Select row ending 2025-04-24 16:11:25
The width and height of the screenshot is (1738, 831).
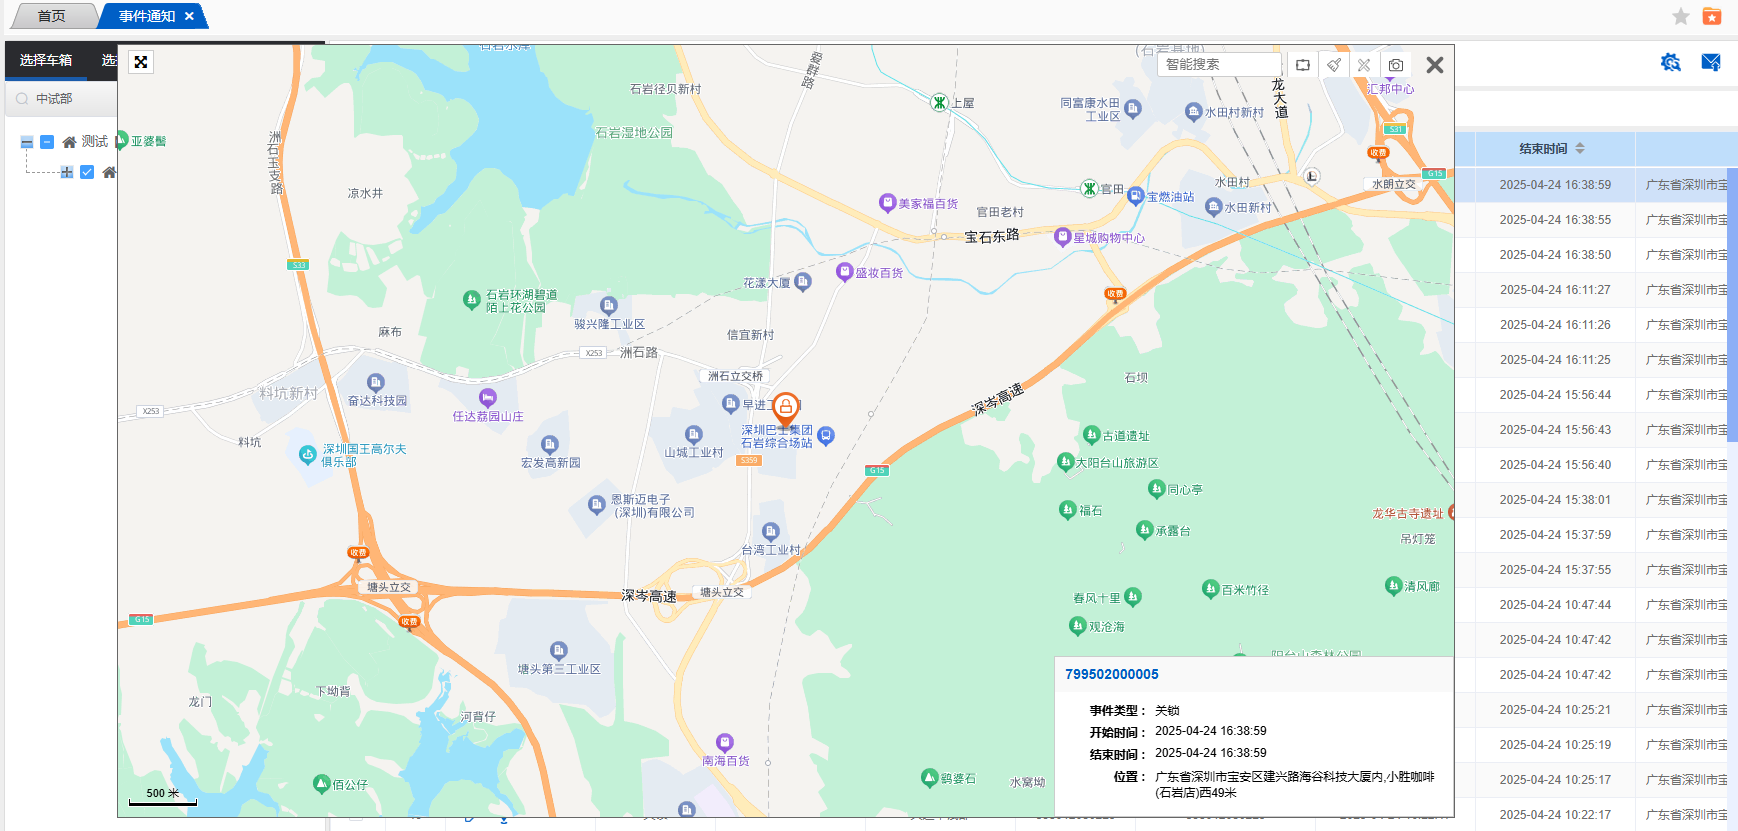1596,360
